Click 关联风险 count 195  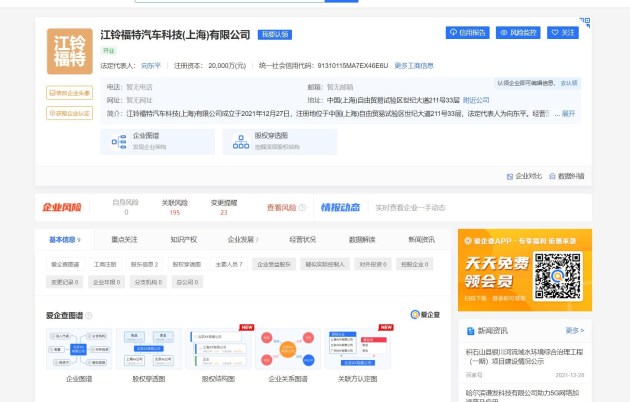tap(175, 212)
